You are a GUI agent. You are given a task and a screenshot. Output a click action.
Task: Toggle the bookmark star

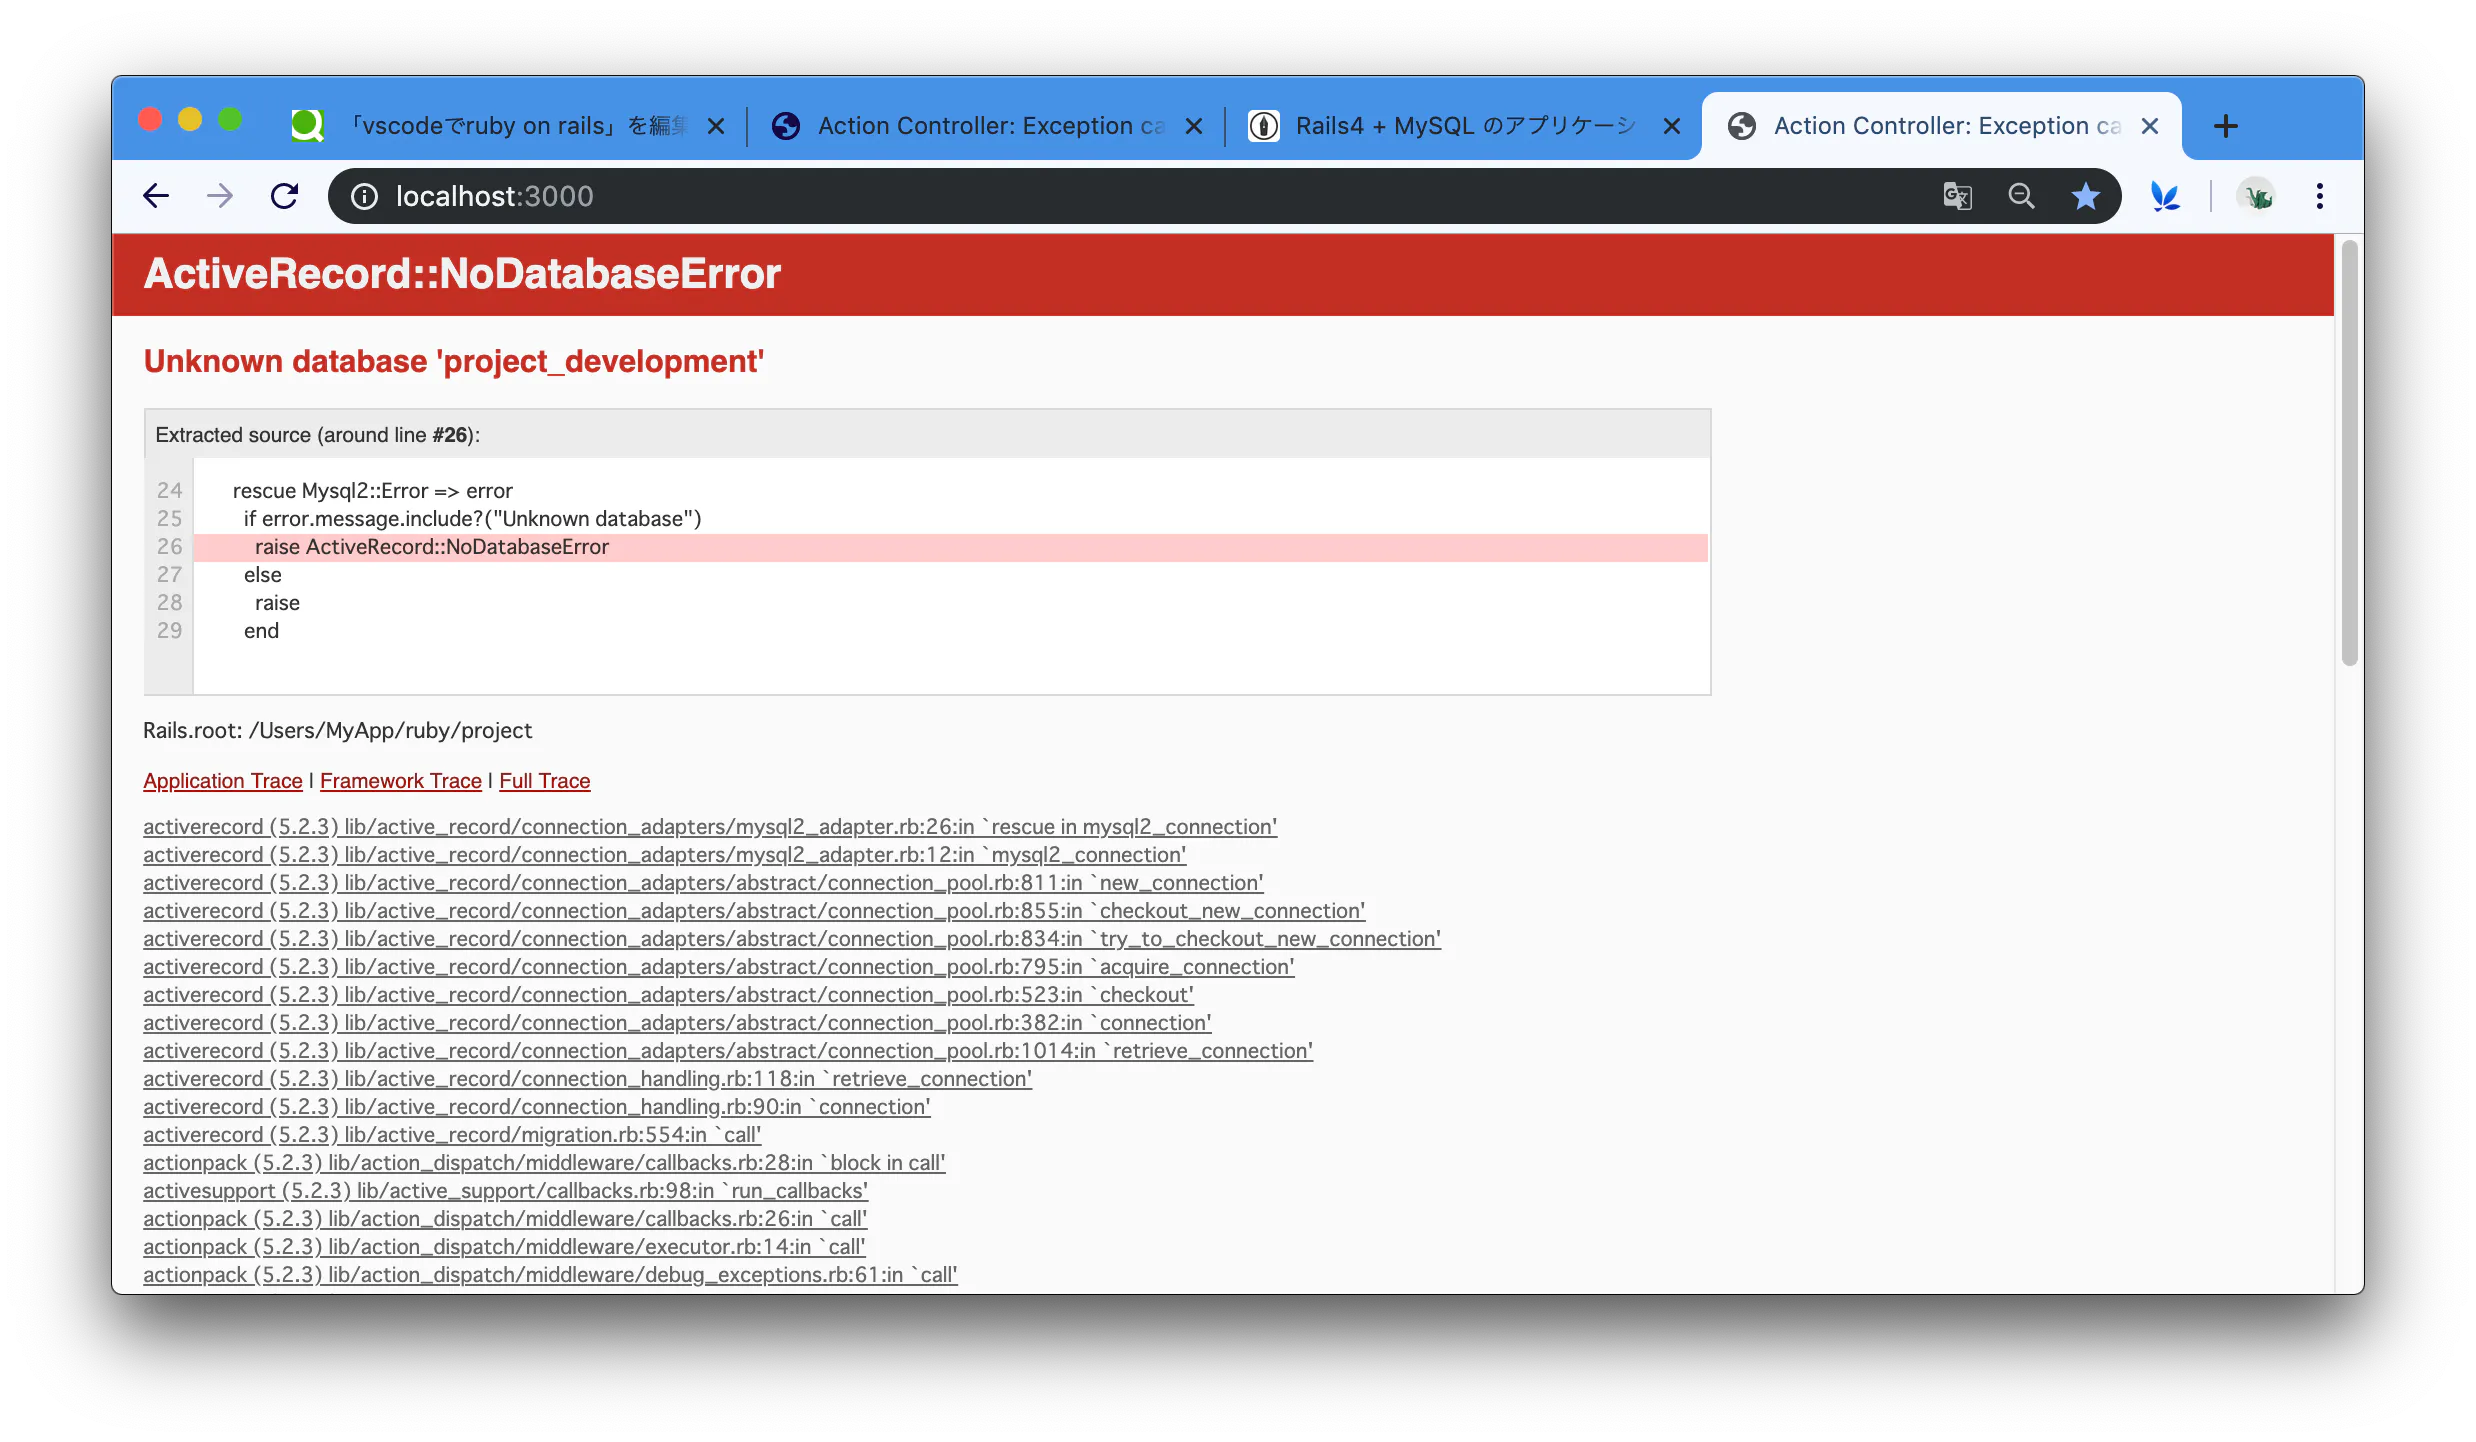point(2085,196)
